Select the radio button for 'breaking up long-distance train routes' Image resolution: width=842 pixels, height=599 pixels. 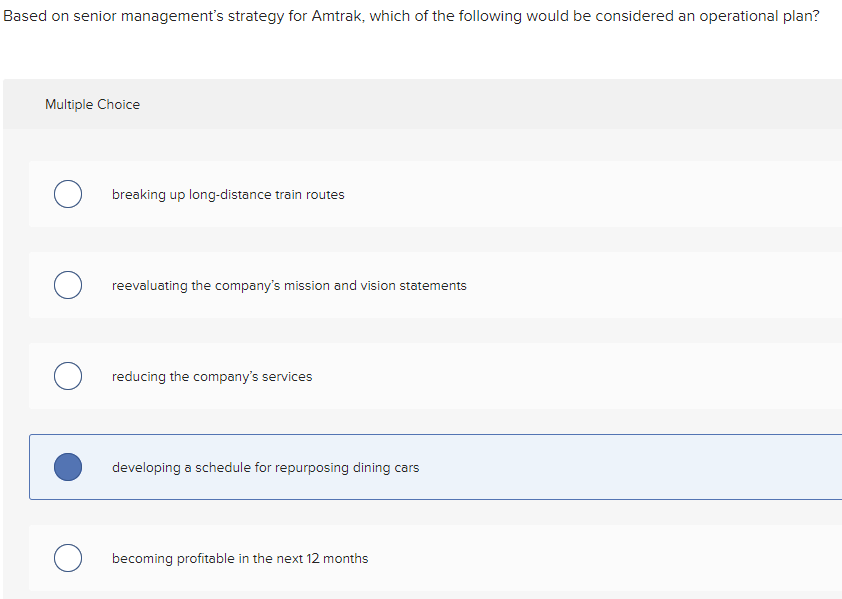68,194
